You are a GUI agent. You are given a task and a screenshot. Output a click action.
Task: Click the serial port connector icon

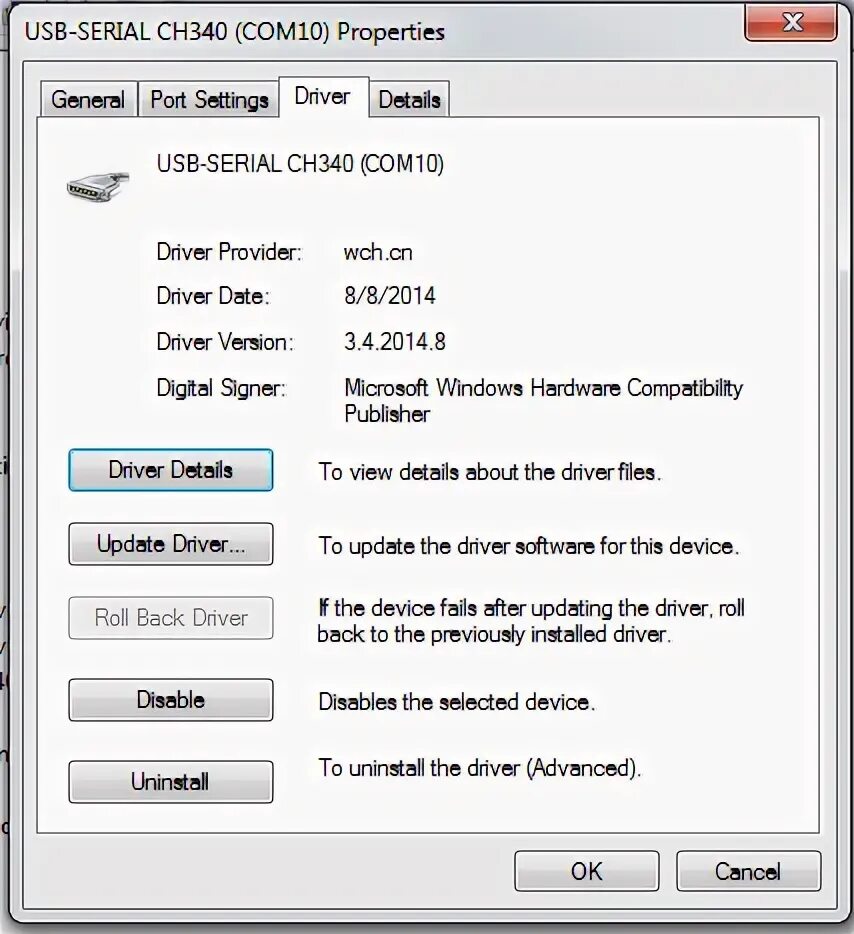[98, 186]
